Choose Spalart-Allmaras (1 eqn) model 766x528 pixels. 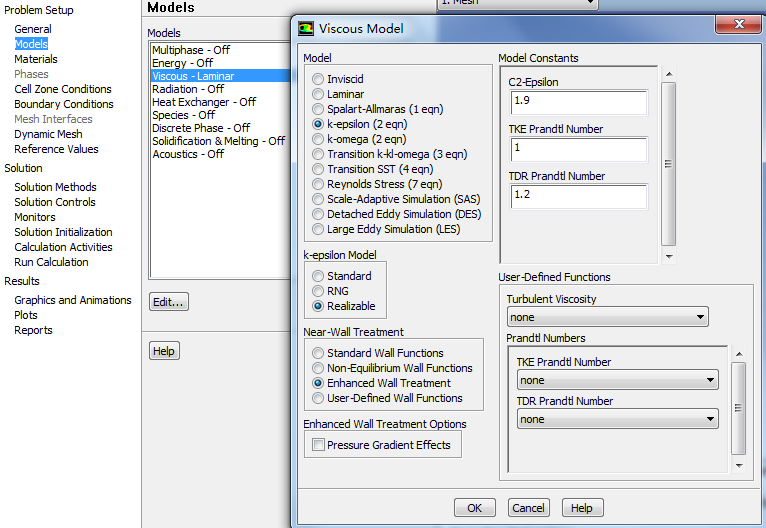point(318,109)
